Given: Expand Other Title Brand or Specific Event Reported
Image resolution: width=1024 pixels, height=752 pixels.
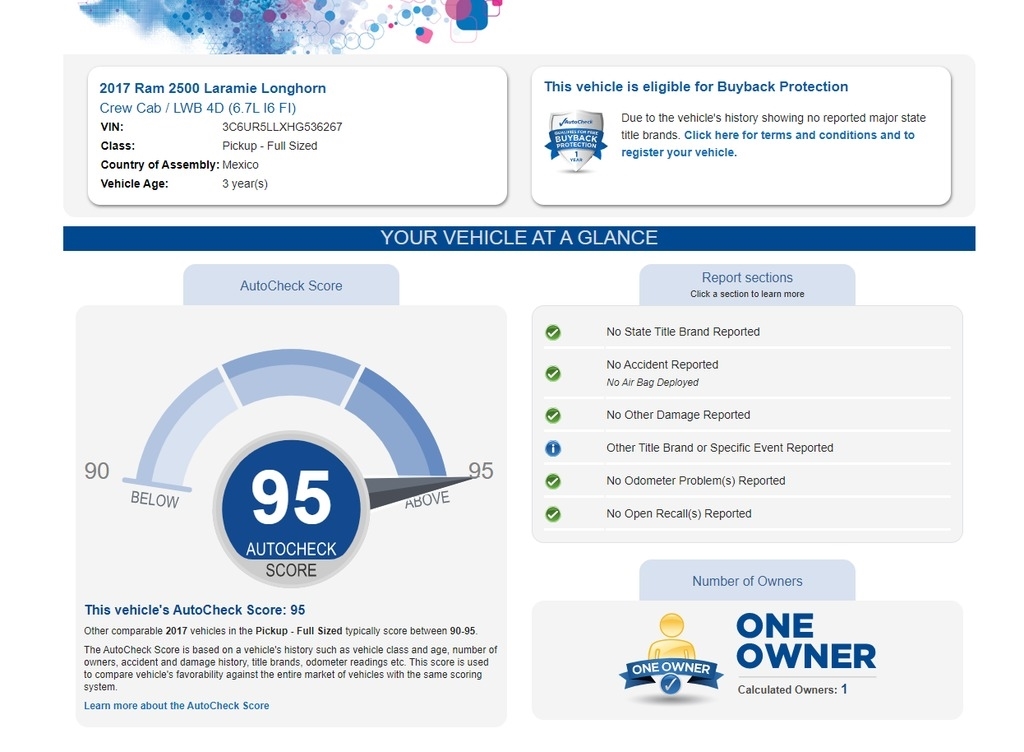Looking at the screenshot, I should click(719, 448).
